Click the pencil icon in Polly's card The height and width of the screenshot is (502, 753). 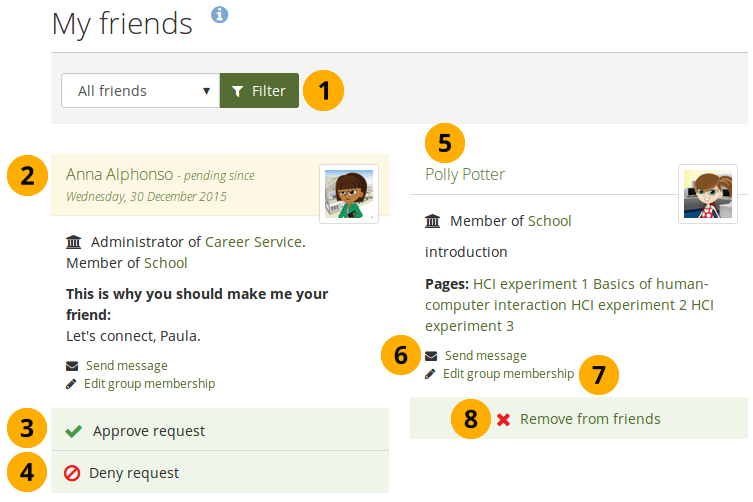(431, 374)
